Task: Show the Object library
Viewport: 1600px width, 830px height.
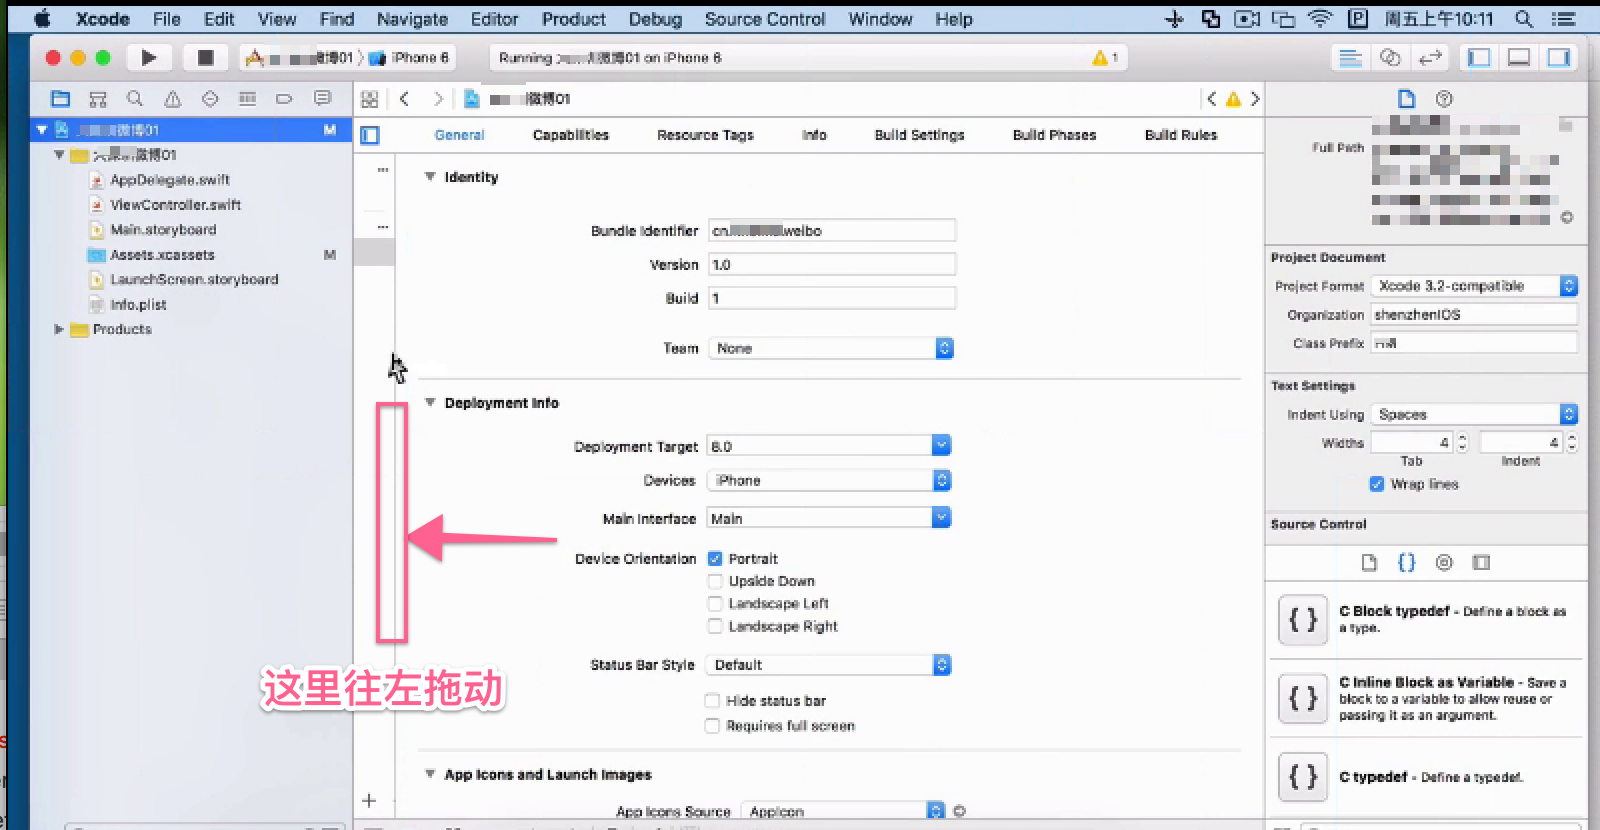Action: (x=1444, y=563)
